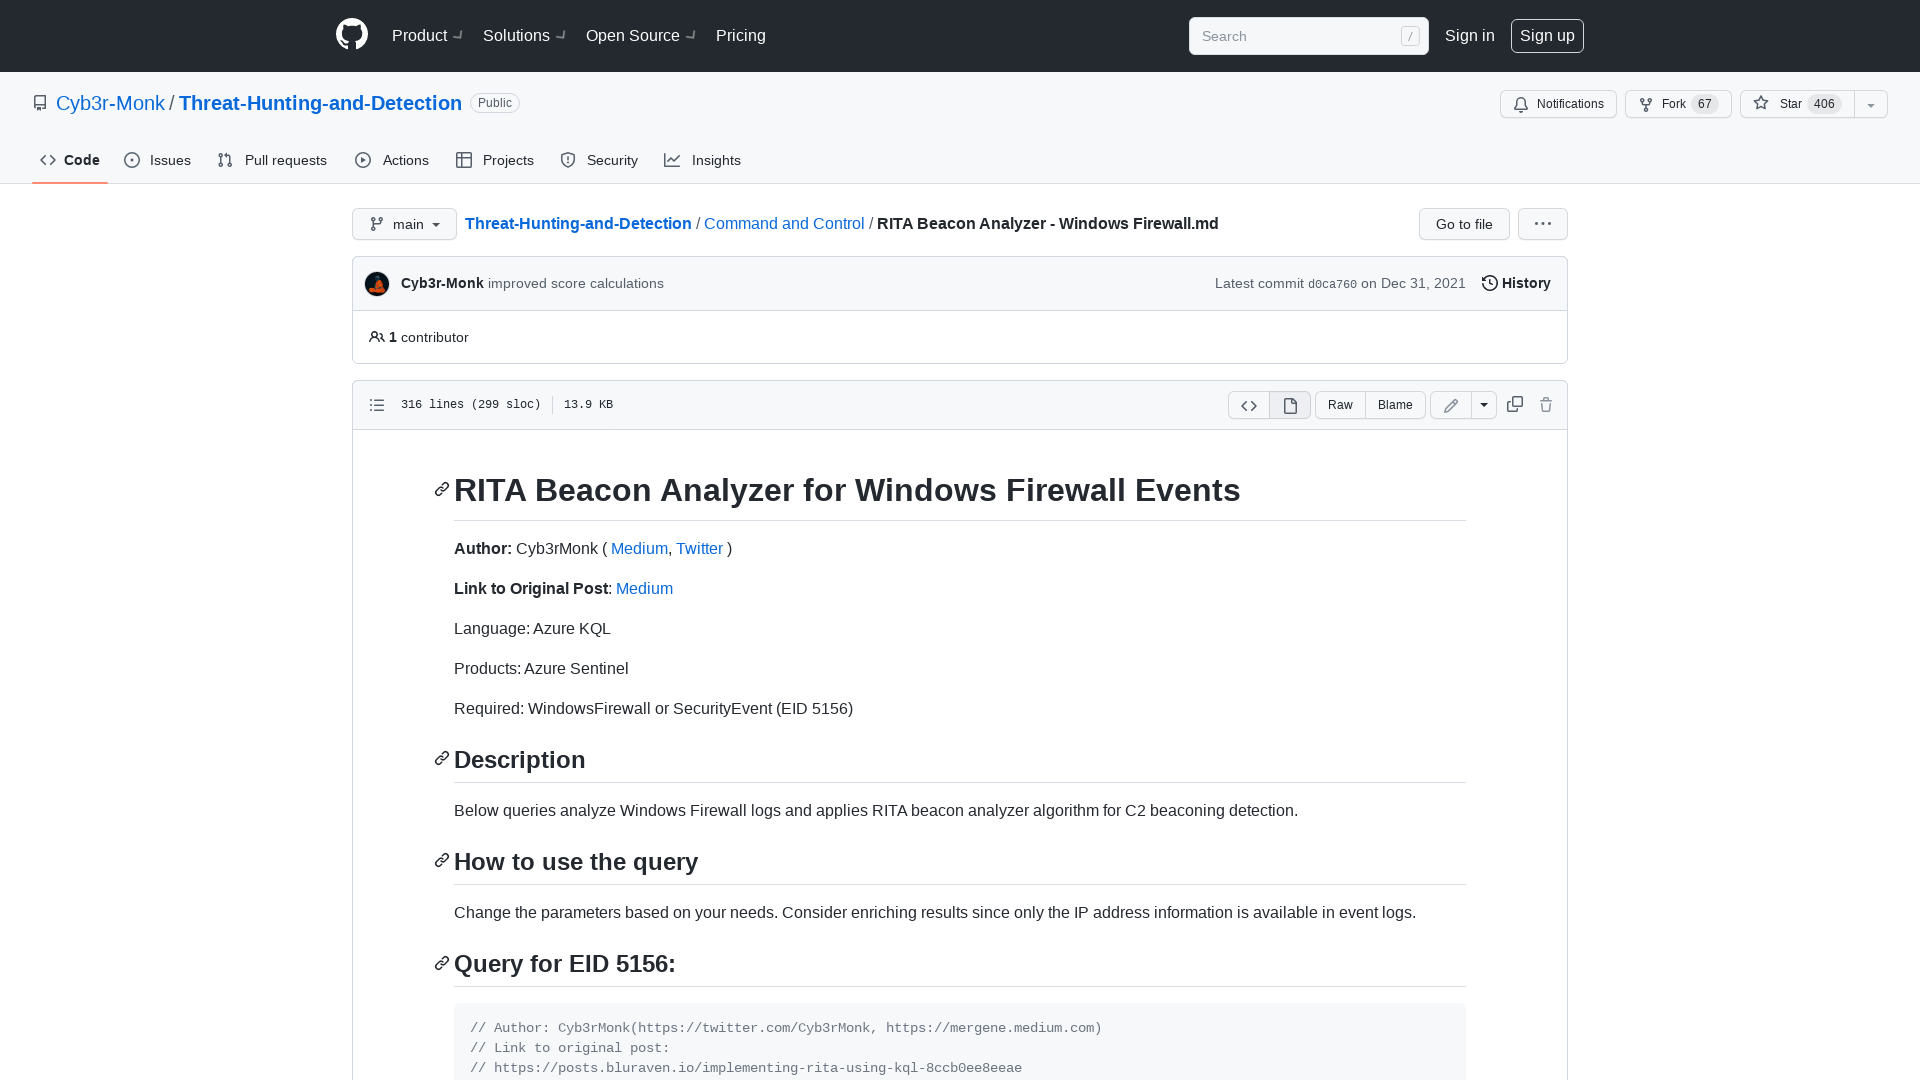Open Cyb3r-Monk commit author link

[x=442, y=283]
